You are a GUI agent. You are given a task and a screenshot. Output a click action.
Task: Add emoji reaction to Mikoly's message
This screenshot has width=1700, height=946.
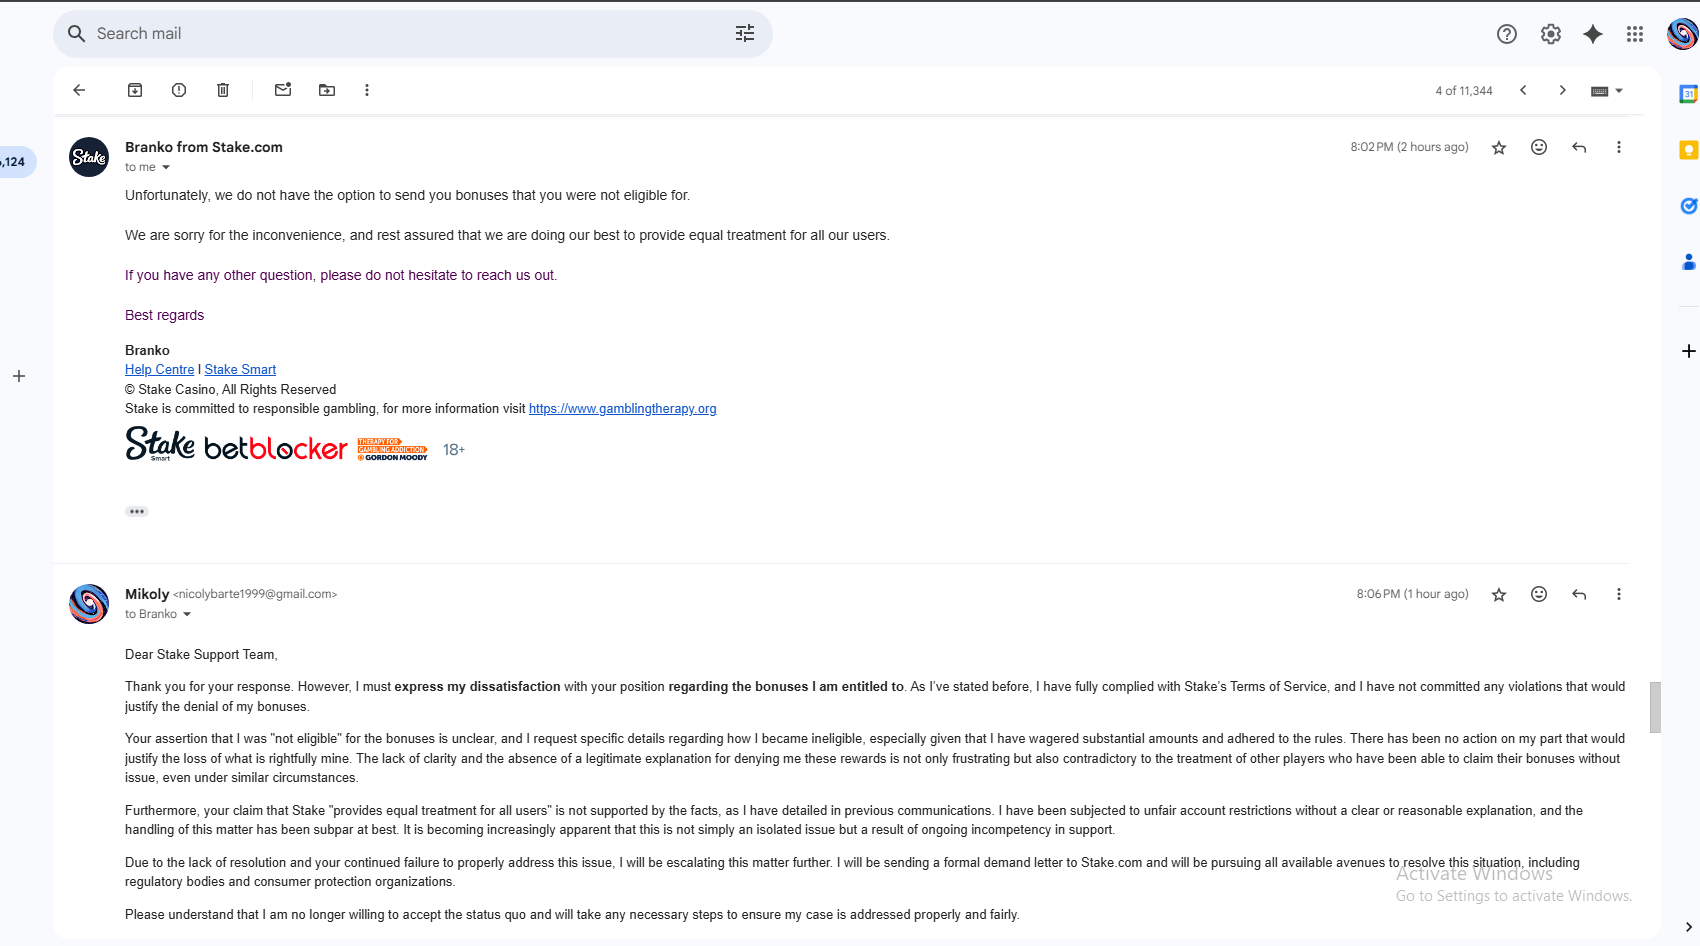1539,594
